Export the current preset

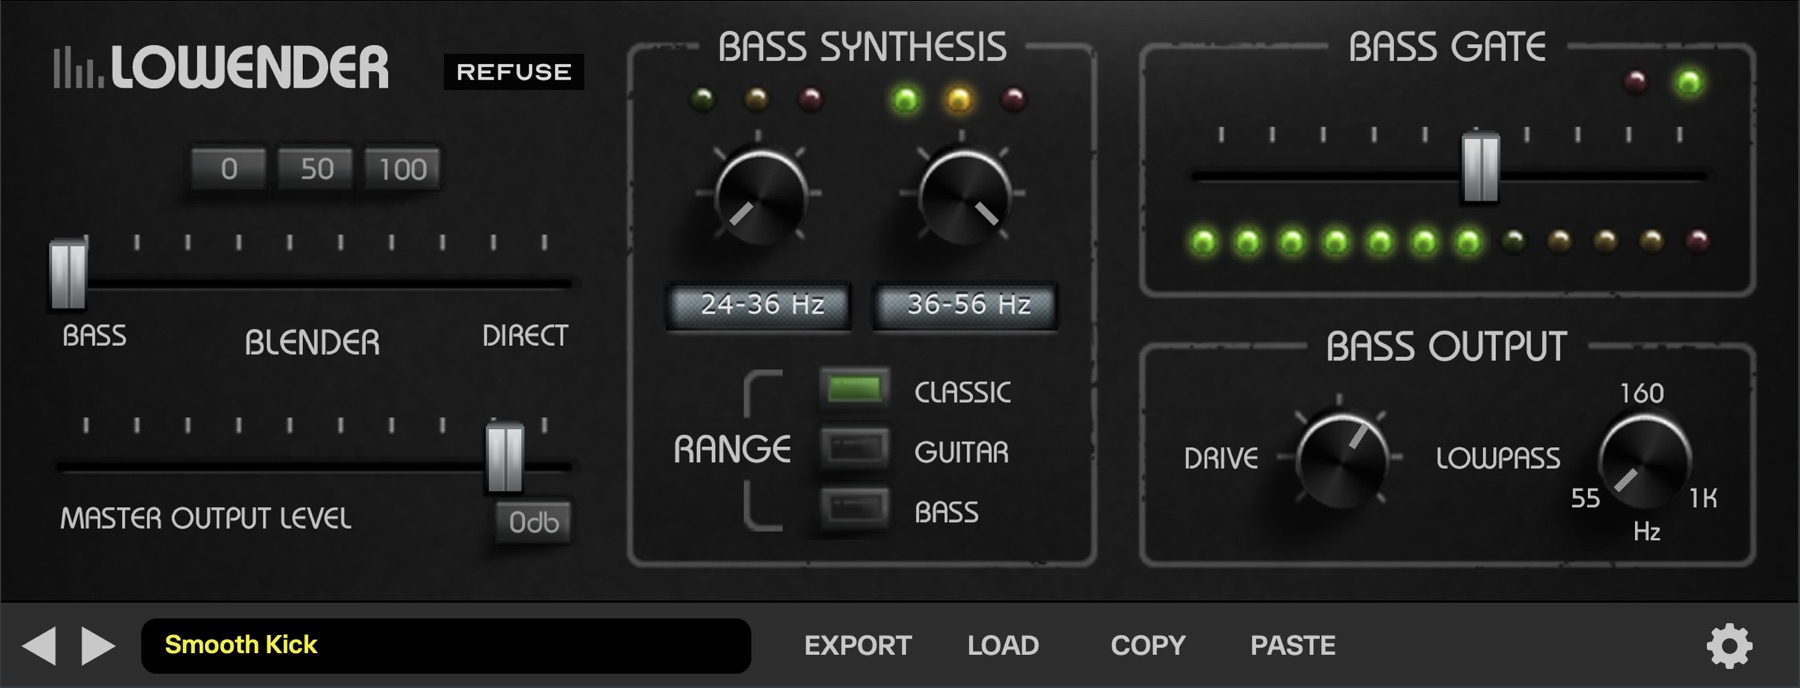(x=857, y=646)
